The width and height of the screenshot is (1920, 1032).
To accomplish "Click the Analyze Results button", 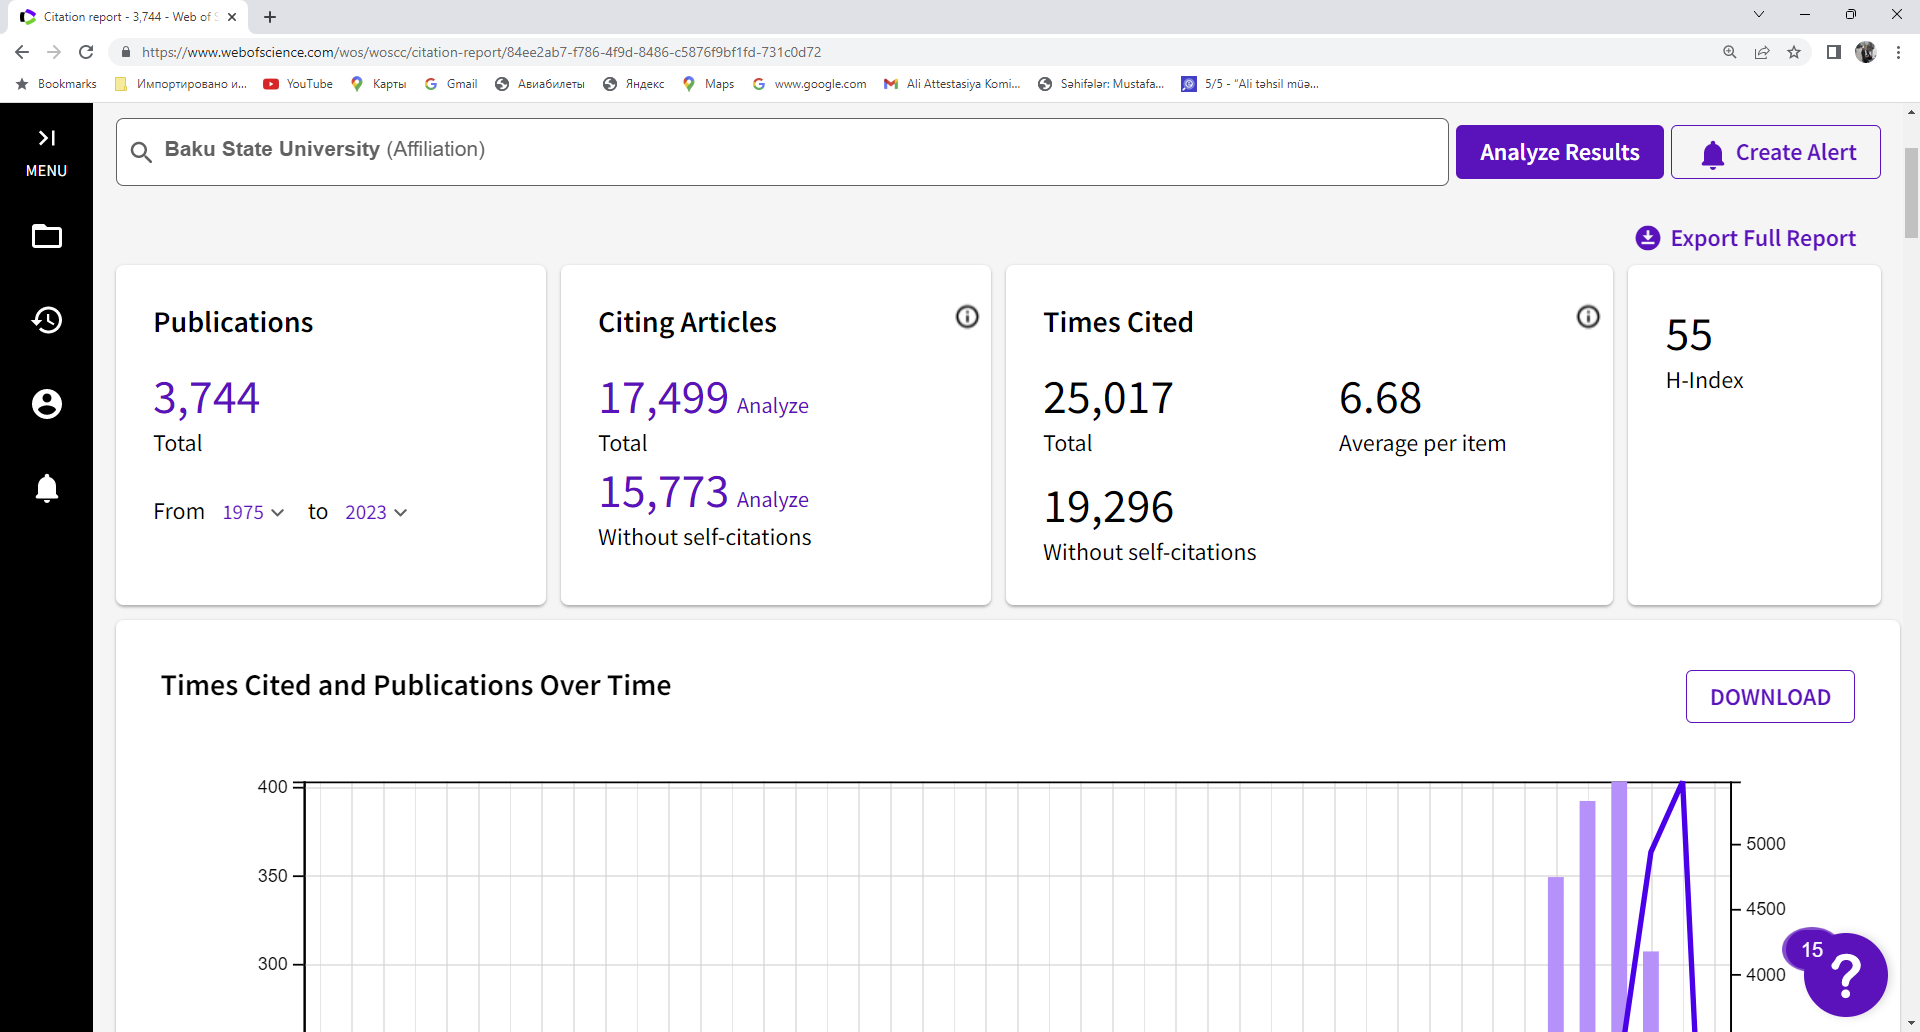I will [x=1559, y=152].
